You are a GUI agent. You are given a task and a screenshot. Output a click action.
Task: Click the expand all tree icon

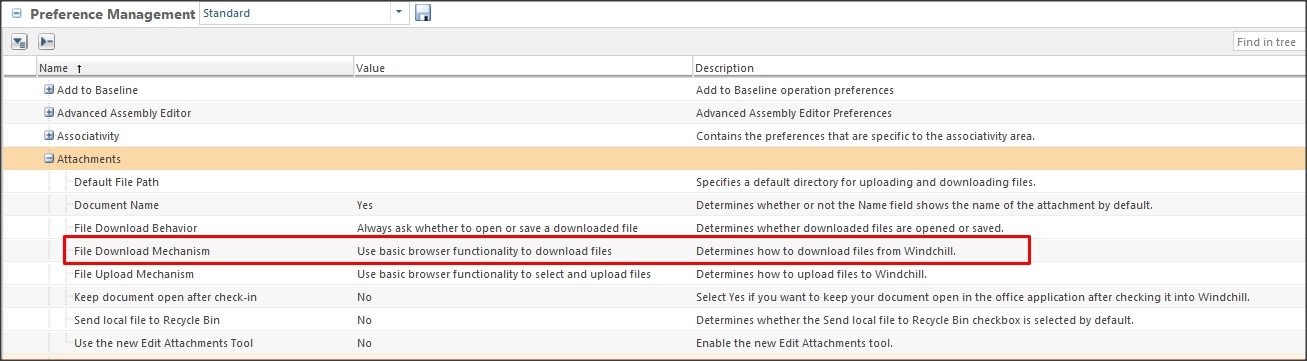coord(20,42)
